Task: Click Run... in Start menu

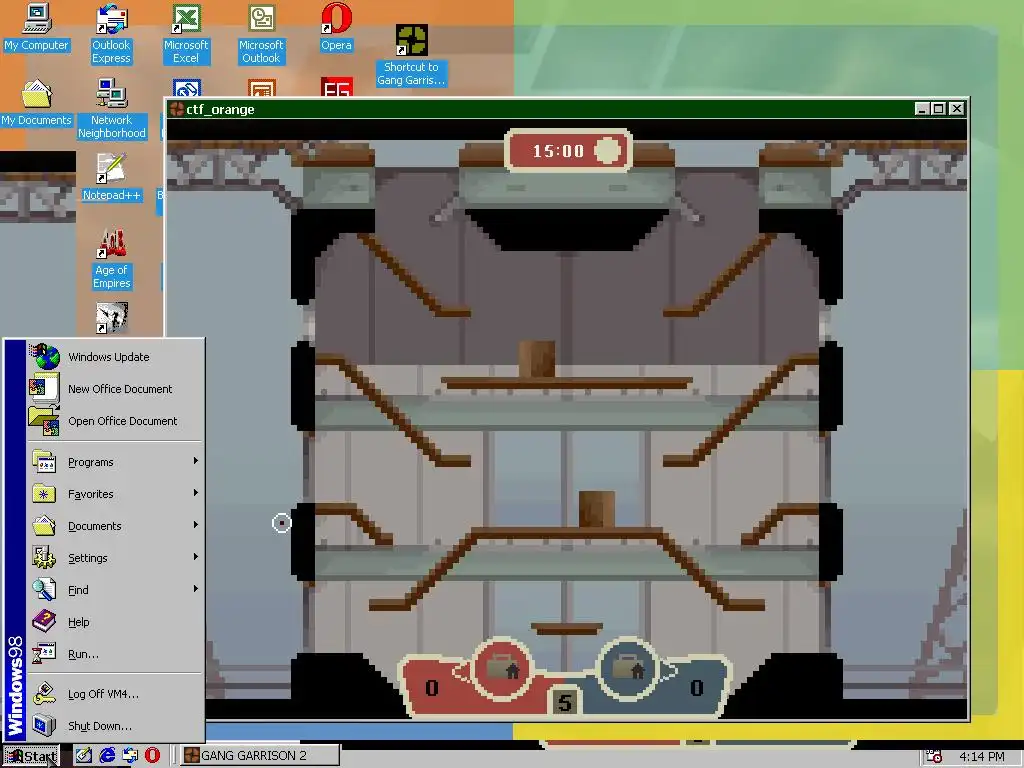Action: click(x=116, y=654)
